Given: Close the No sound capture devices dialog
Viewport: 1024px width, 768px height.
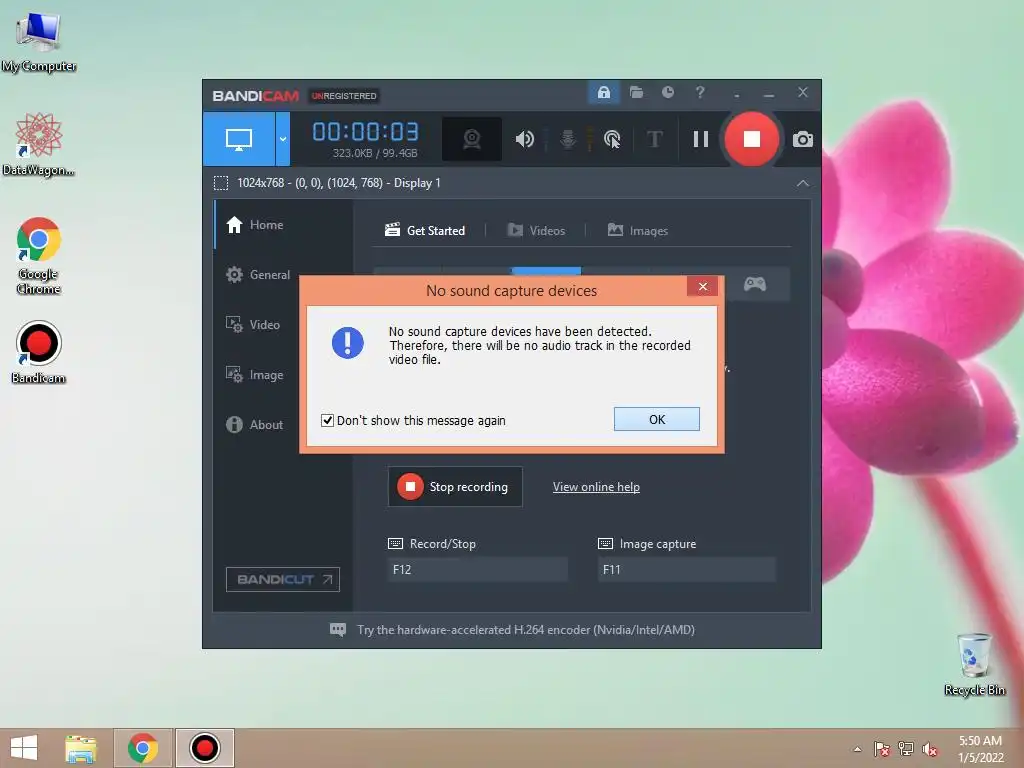Looking at the screenshot, I should [703, 287].
